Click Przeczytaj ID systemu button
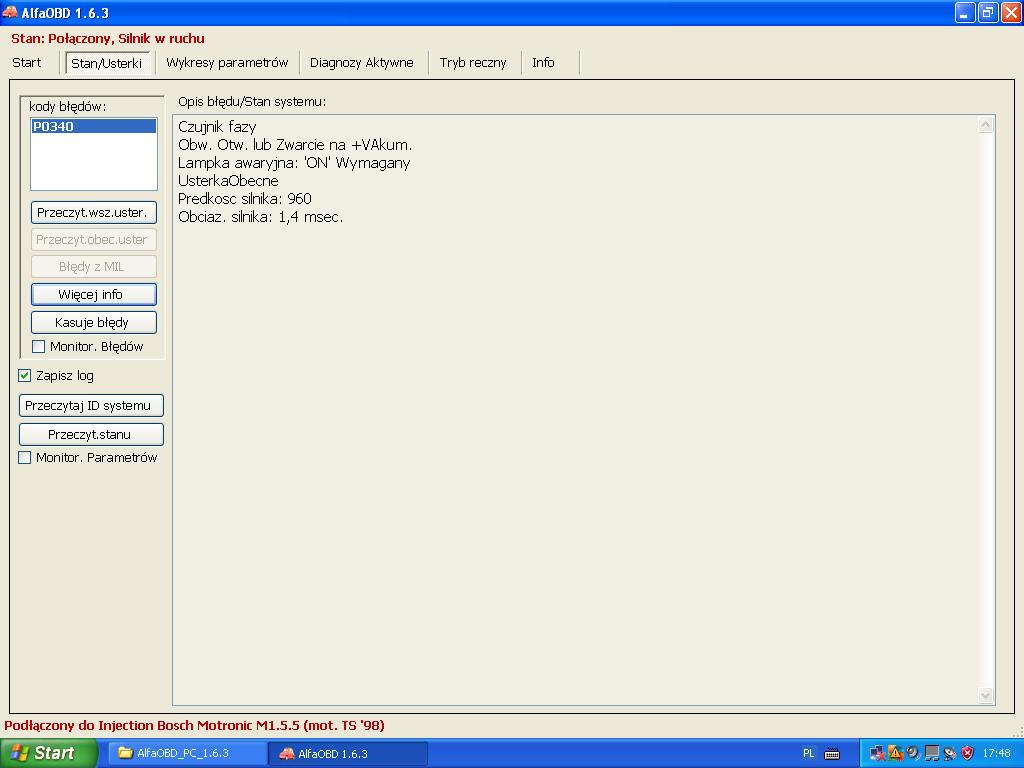 91,406
